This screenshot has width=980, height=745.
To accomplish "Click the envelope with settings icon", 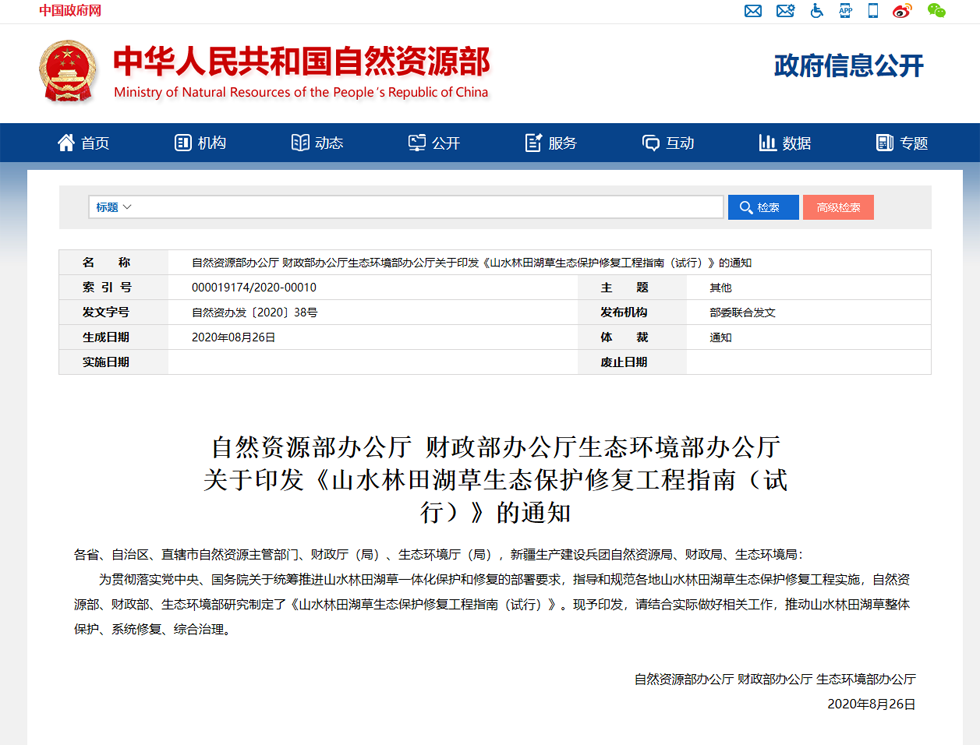I will [x=785, y=11].
